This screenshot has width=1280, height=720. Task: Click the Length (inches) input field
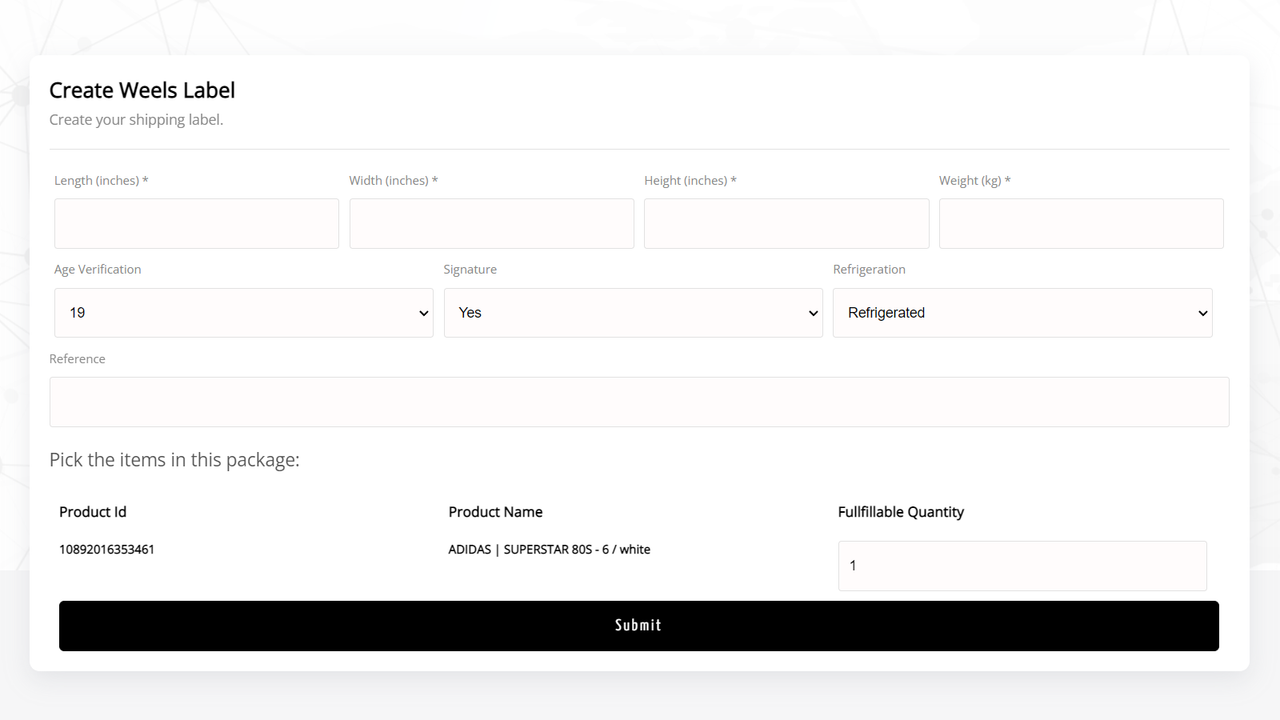tap(197, 223)
